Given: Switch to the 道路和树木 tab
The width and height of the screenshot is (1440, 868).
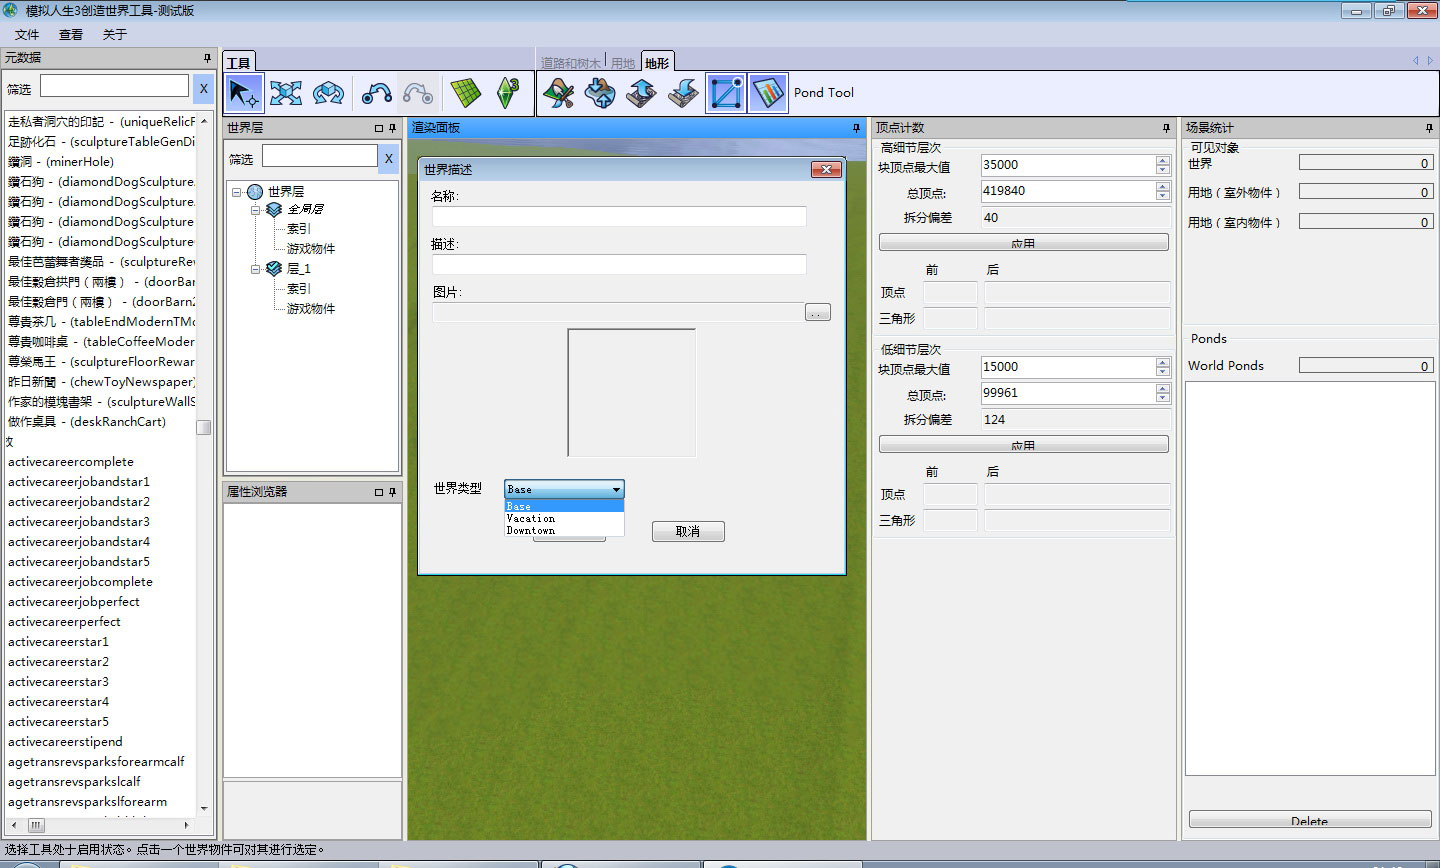Looking at the screenshot, I should pos(570,63).
